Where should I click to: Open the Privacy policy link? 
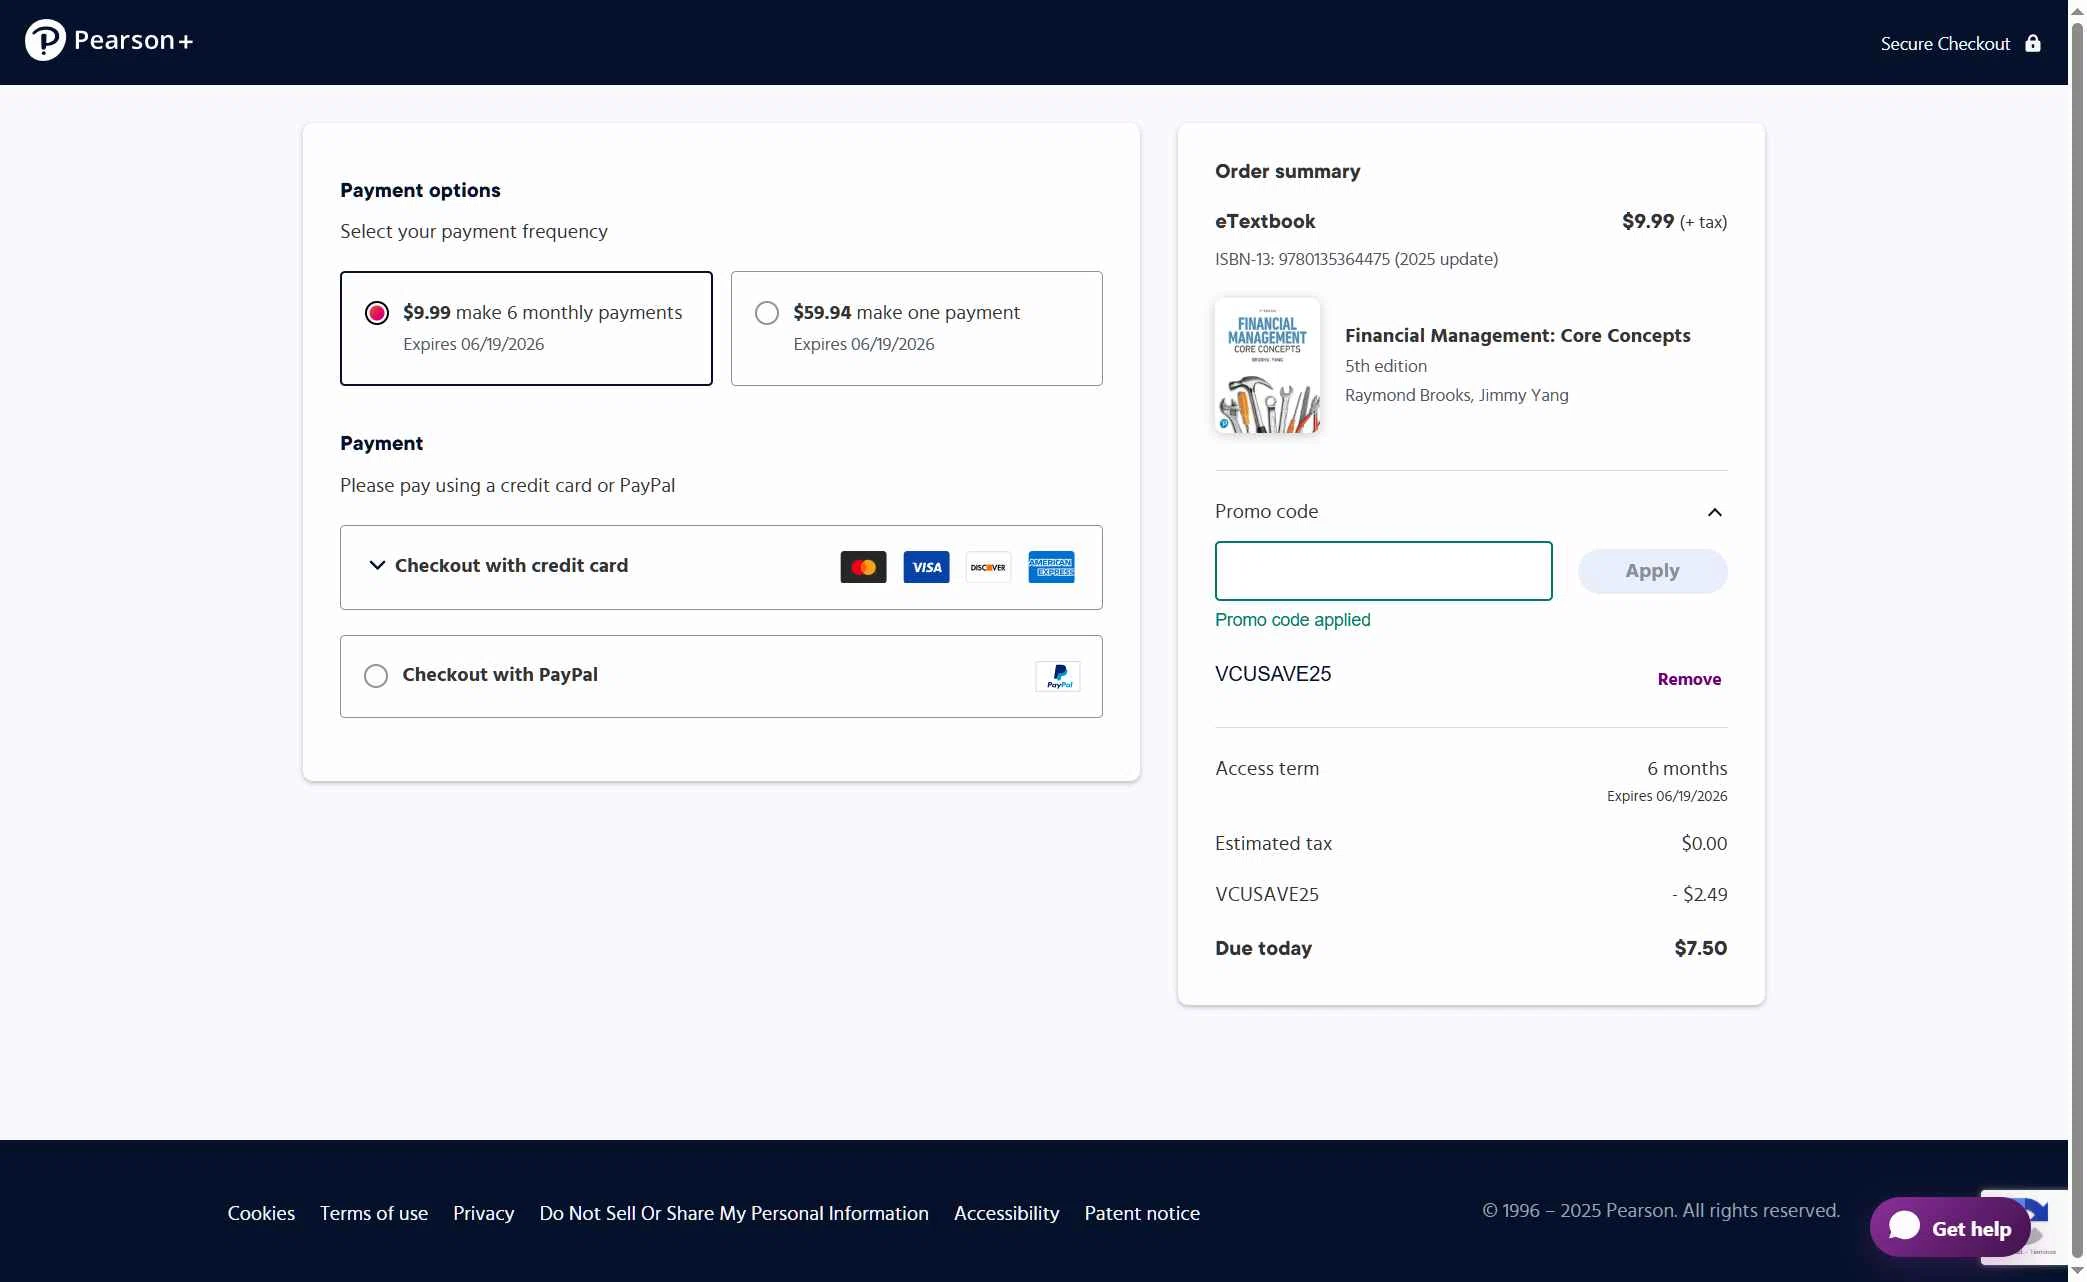(x=483, y=1212)
